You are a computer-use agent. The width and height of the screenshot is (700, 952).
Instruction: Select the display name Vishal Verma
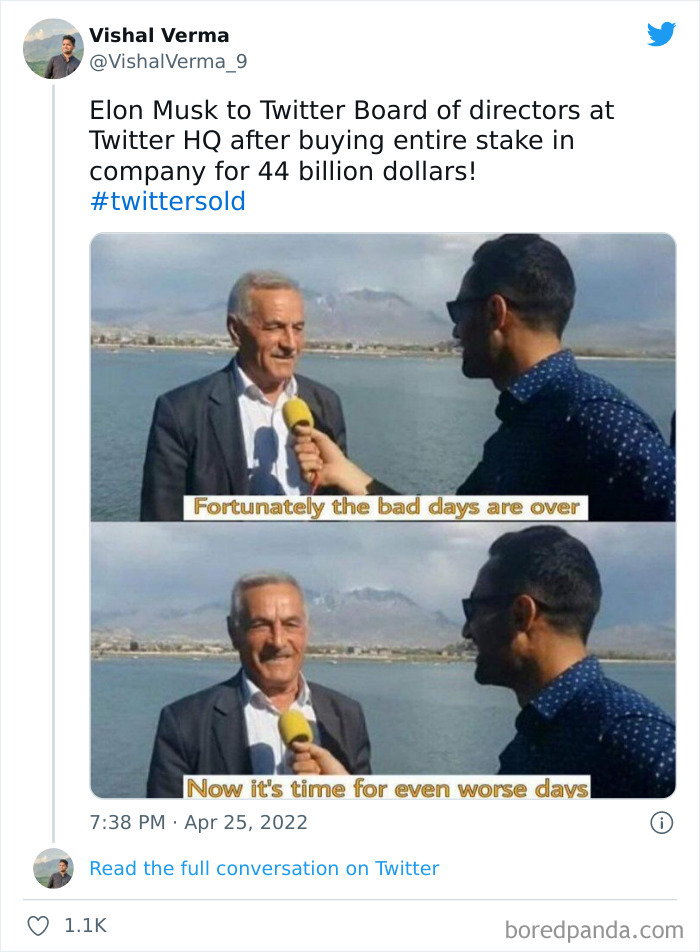click(x=160, y=35)
